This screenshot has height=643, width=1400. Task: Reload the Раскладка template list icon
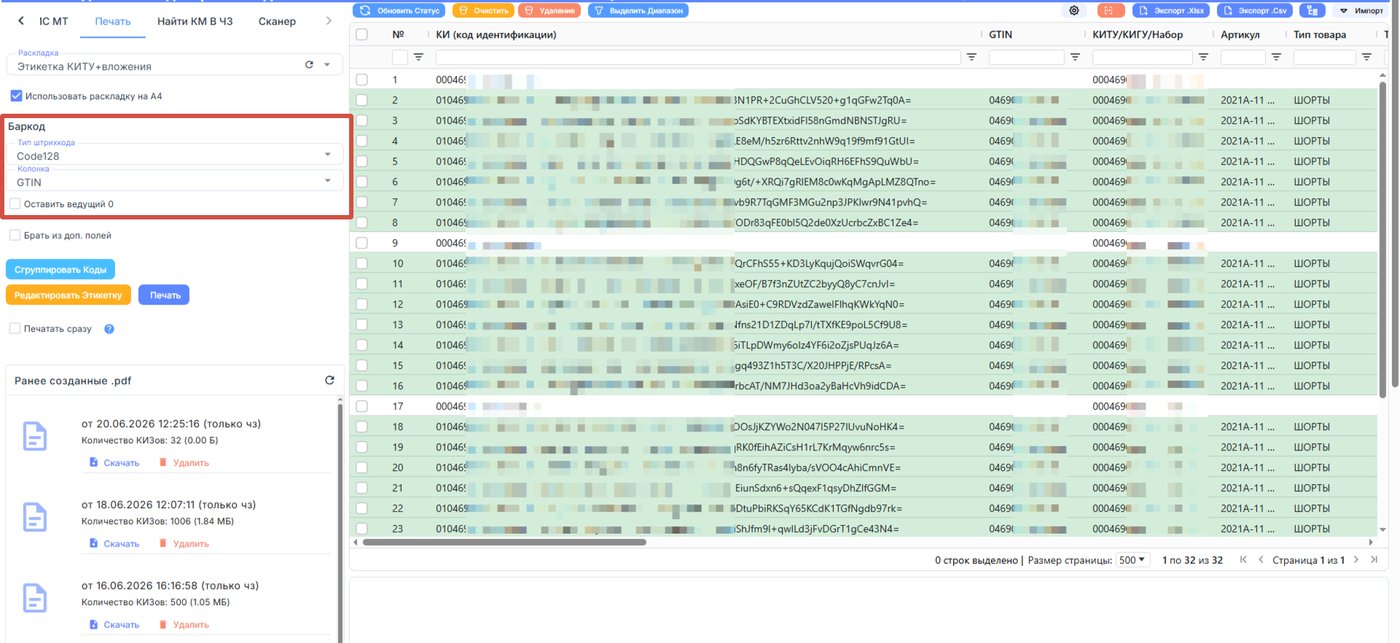[309, 65]
